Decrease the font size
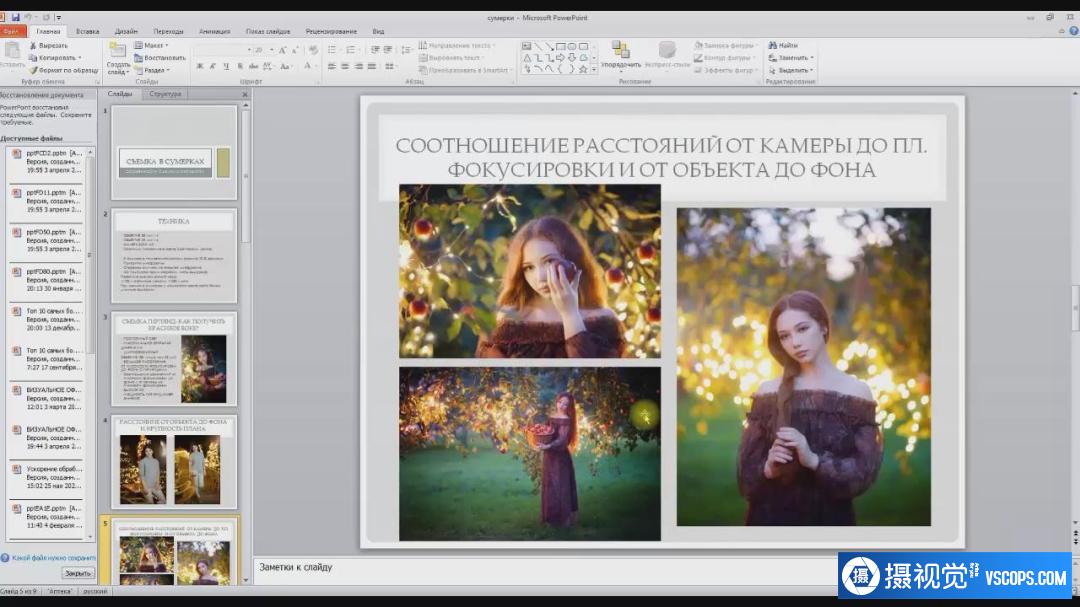The height and width of the screenshot is (607, 1080). 295,50
